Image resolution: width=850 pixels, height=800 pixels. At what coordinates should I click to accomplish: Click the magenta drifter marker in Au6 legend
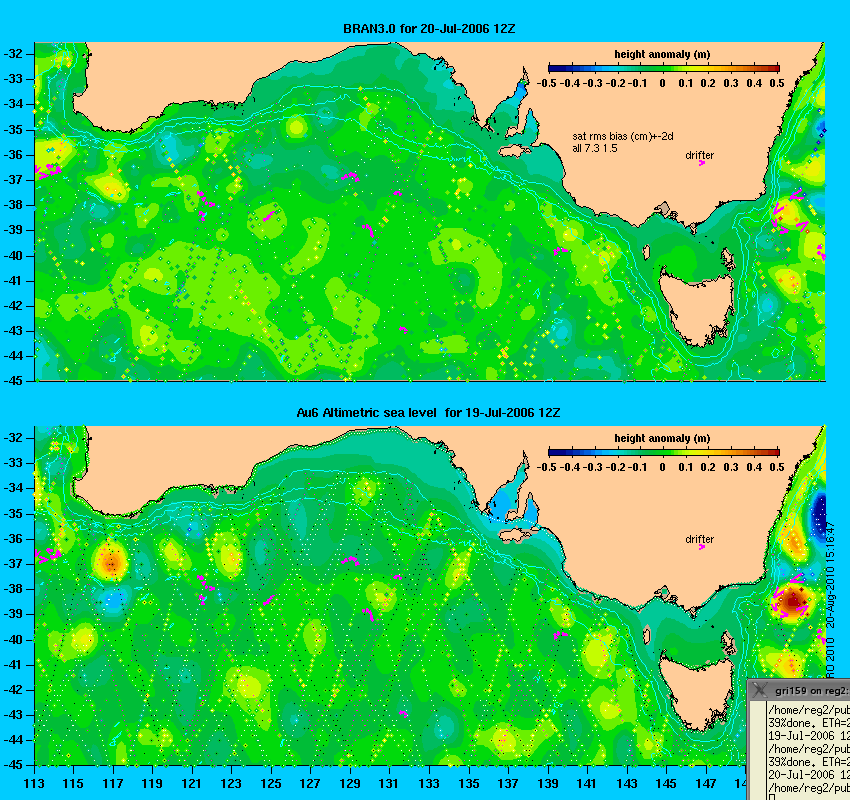click(702, 547)
